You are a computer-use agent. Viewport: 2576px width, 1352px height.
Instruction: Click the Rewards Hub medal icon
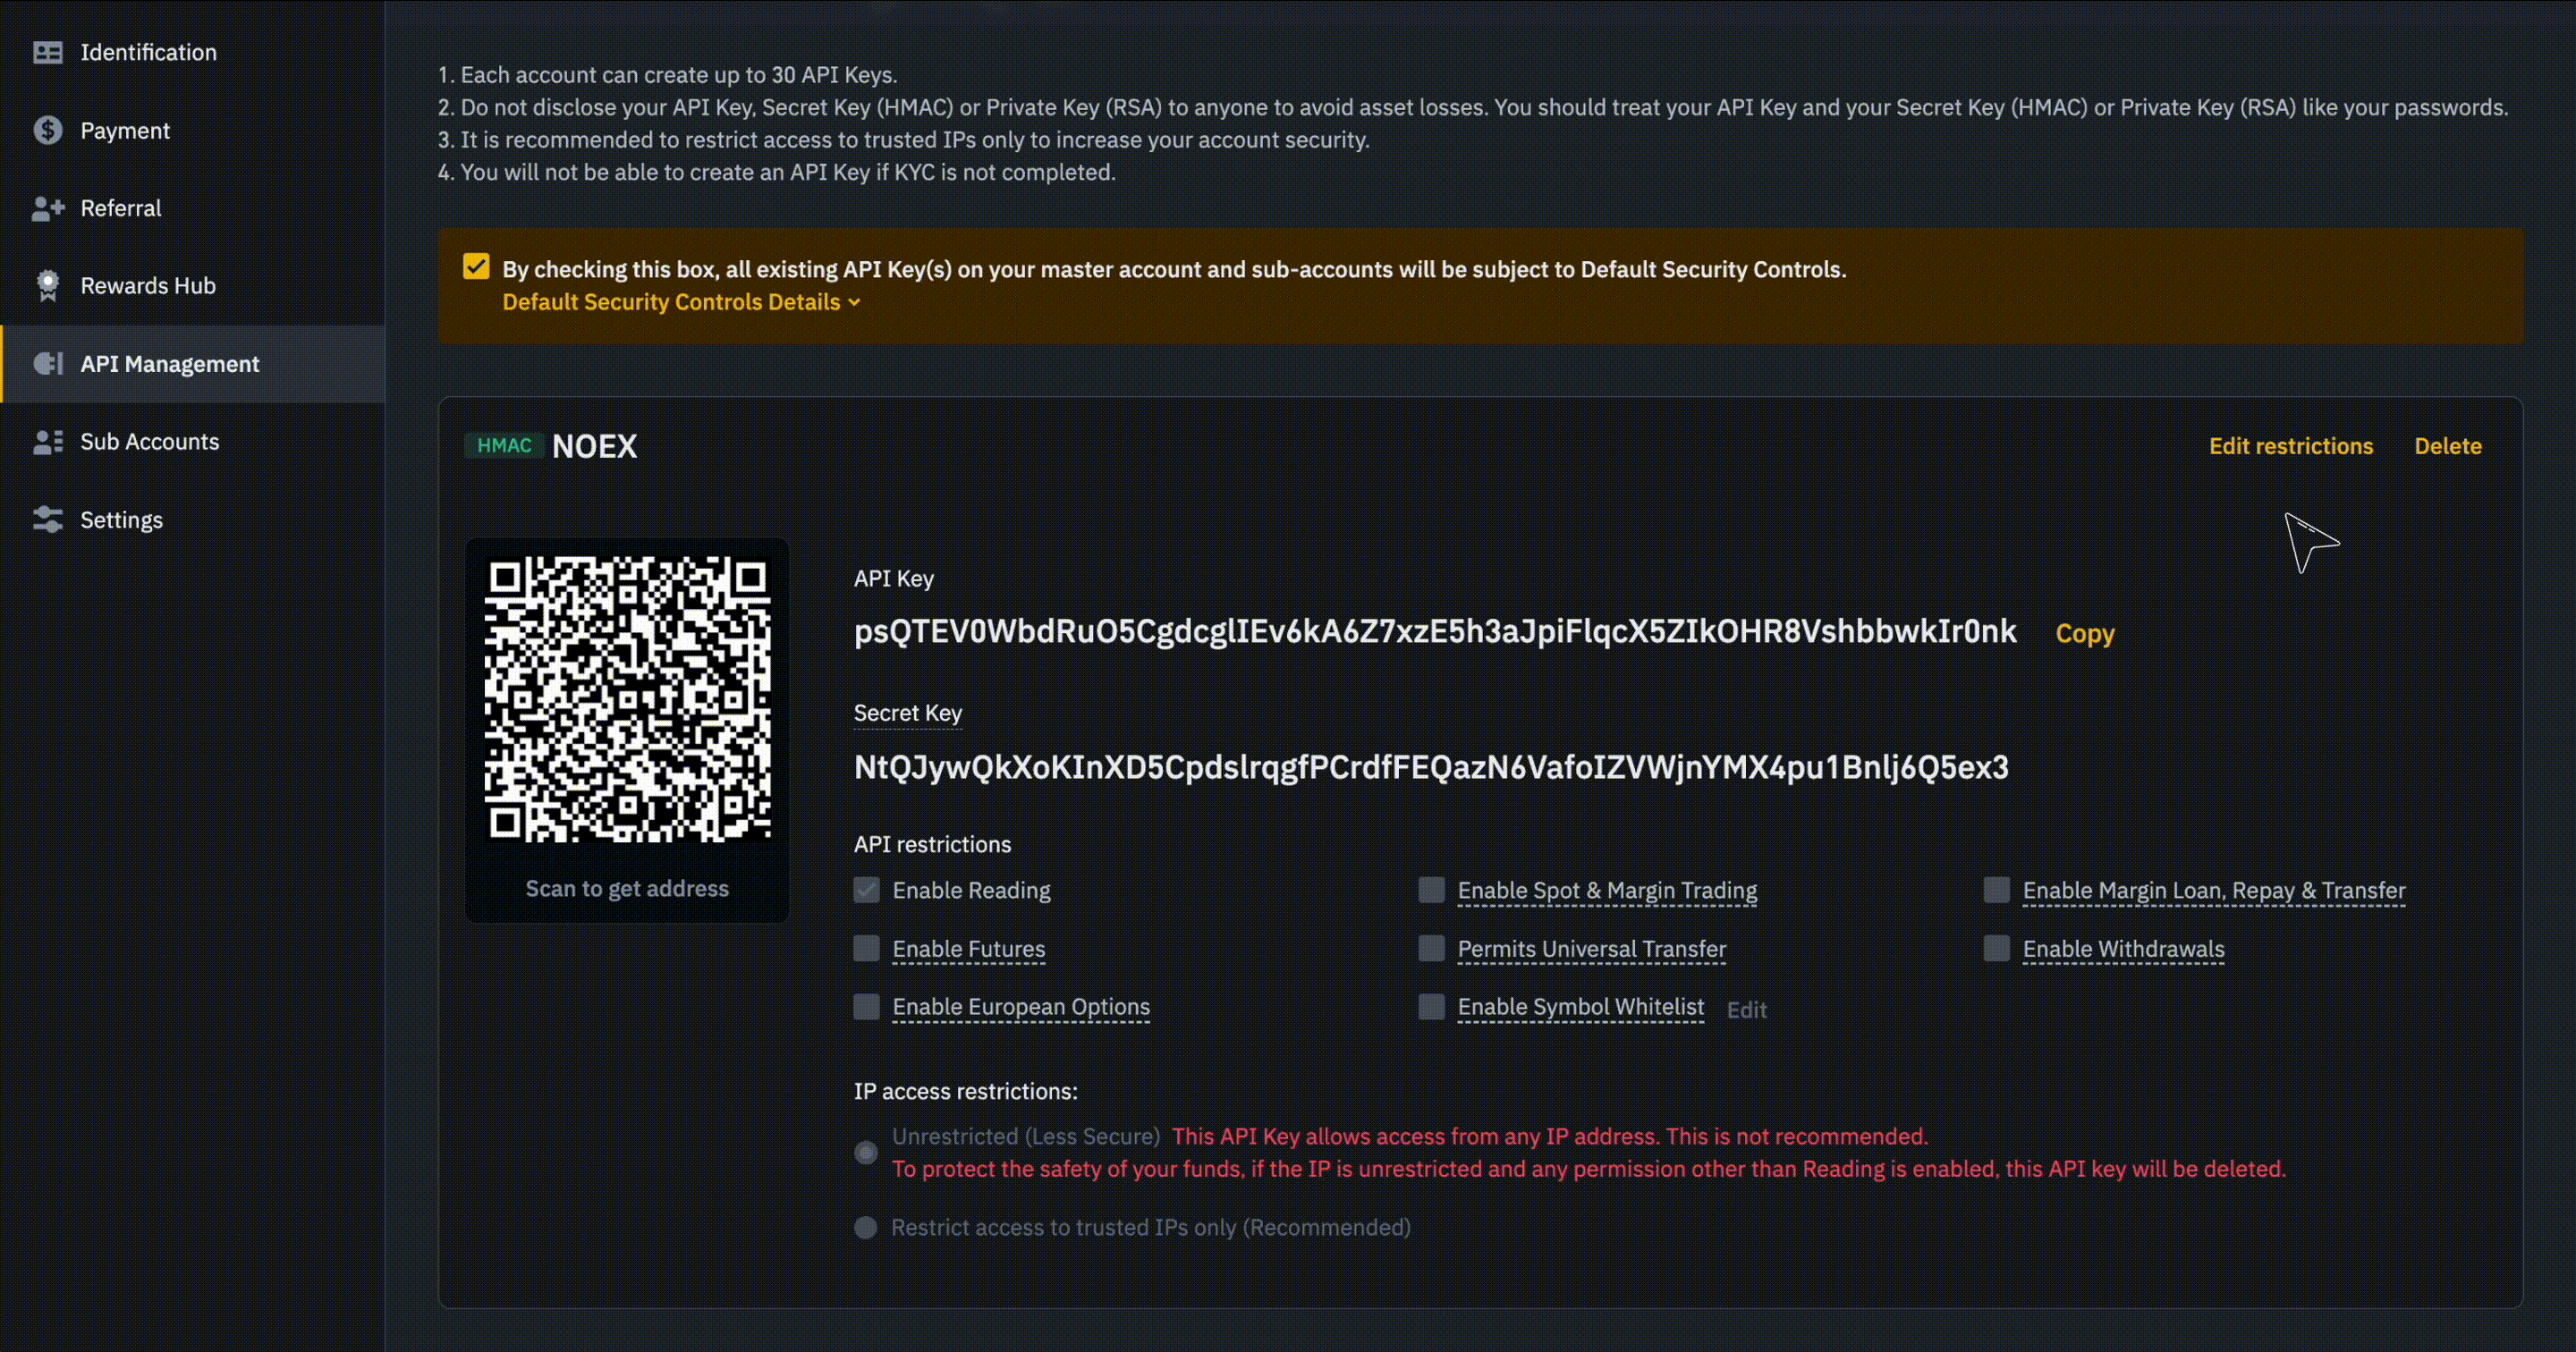pyautogui.click(x=47, y=286)
